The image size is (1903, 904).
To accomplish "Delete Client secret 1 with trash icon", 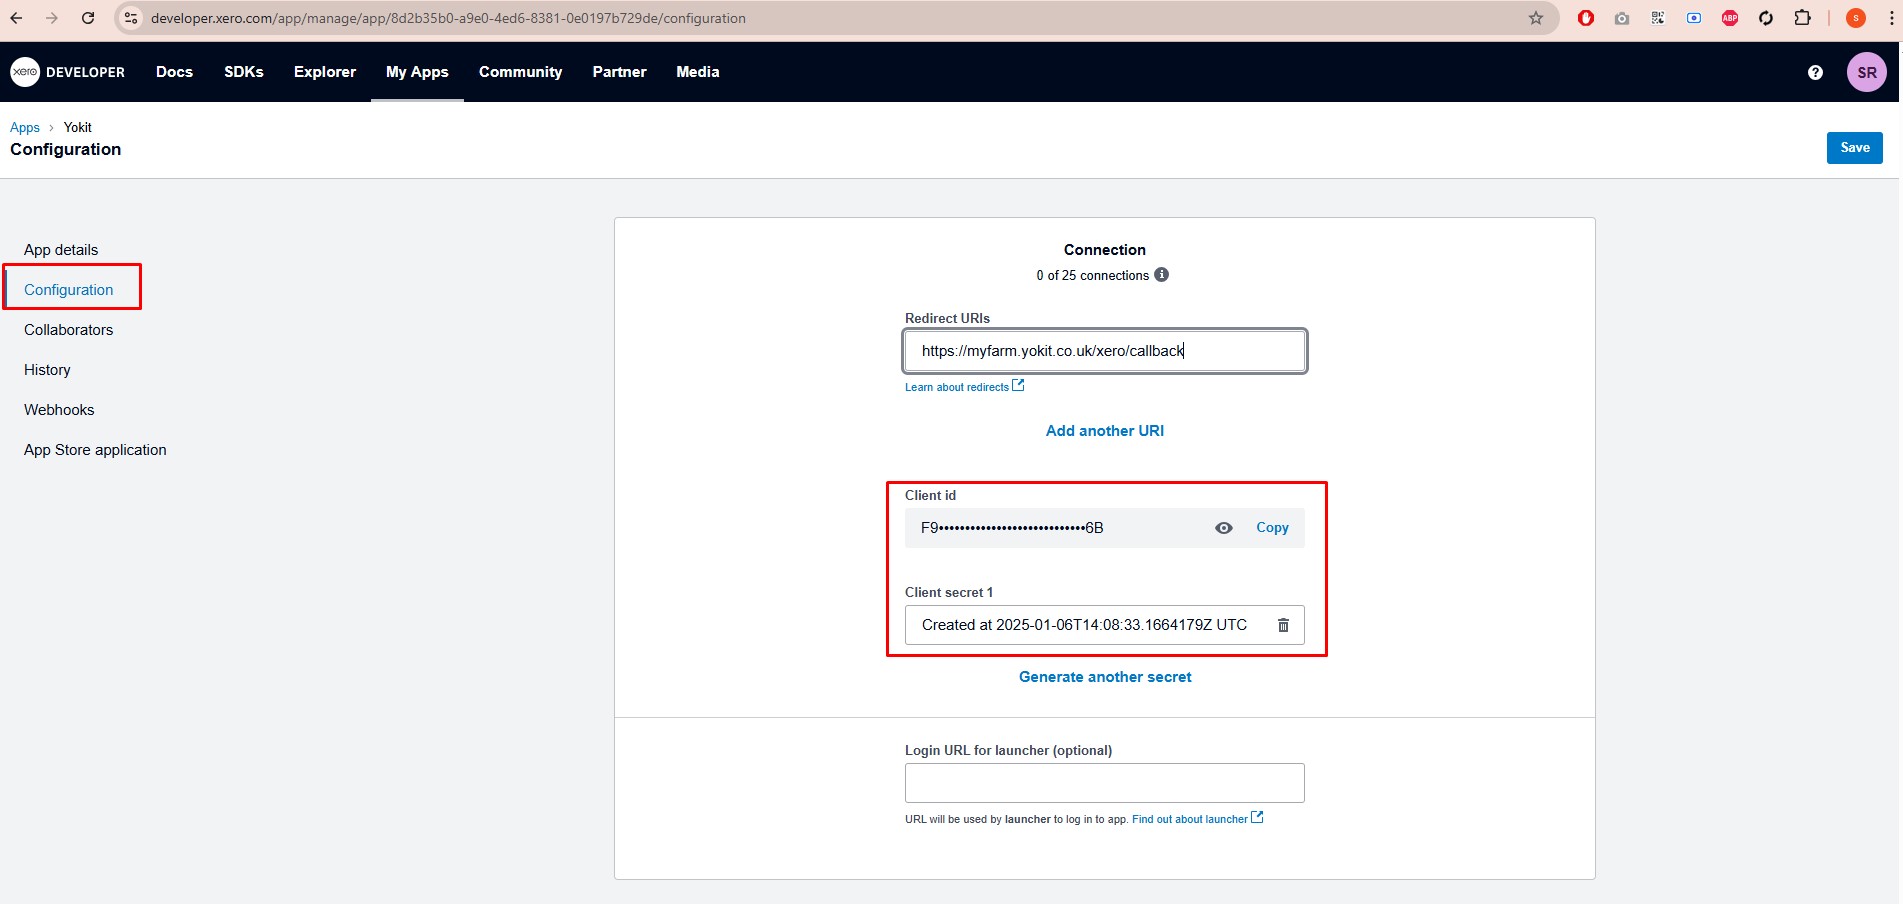I will 1283,625.
